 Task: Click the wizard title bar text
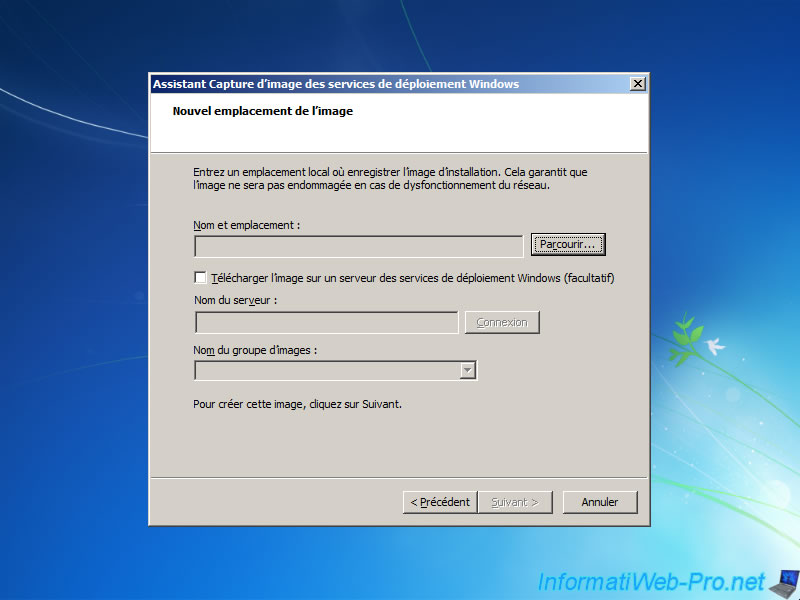[x=336, y=84]
